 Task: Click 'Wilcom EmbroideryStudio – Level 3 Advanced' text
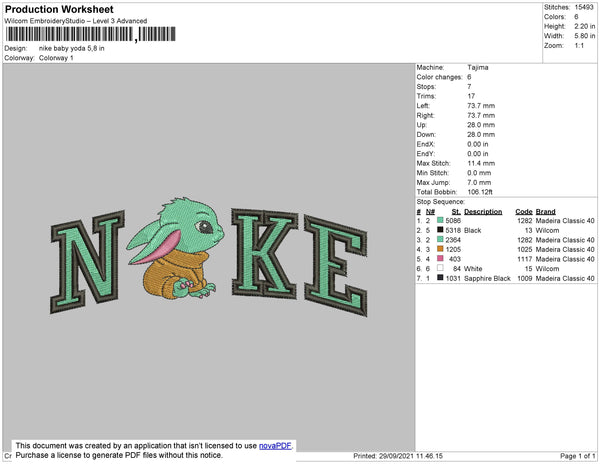tap(76, 21)
